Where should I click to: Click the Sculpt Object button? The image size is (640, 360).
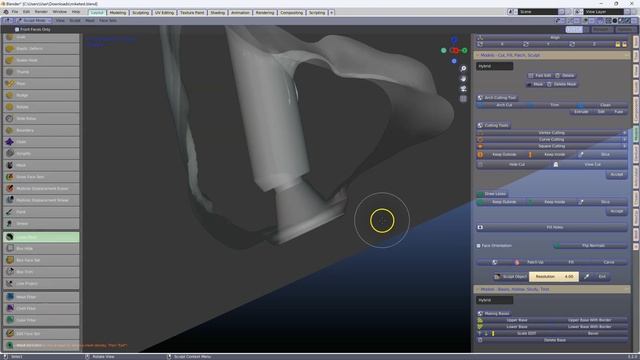tap(510, 276)
